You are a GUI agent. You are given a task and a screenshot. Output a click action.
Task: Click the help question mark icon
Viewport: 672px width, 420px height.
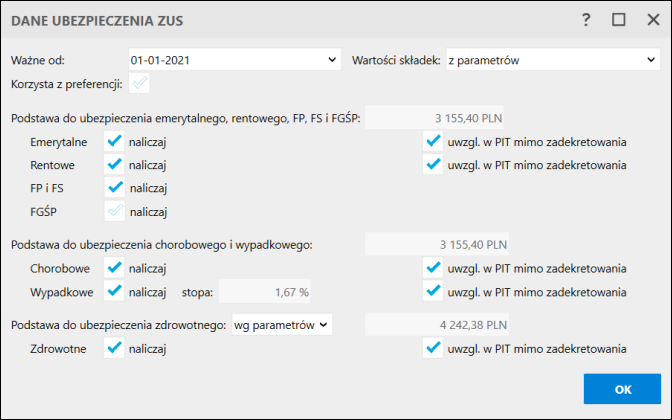pos(586,19)
